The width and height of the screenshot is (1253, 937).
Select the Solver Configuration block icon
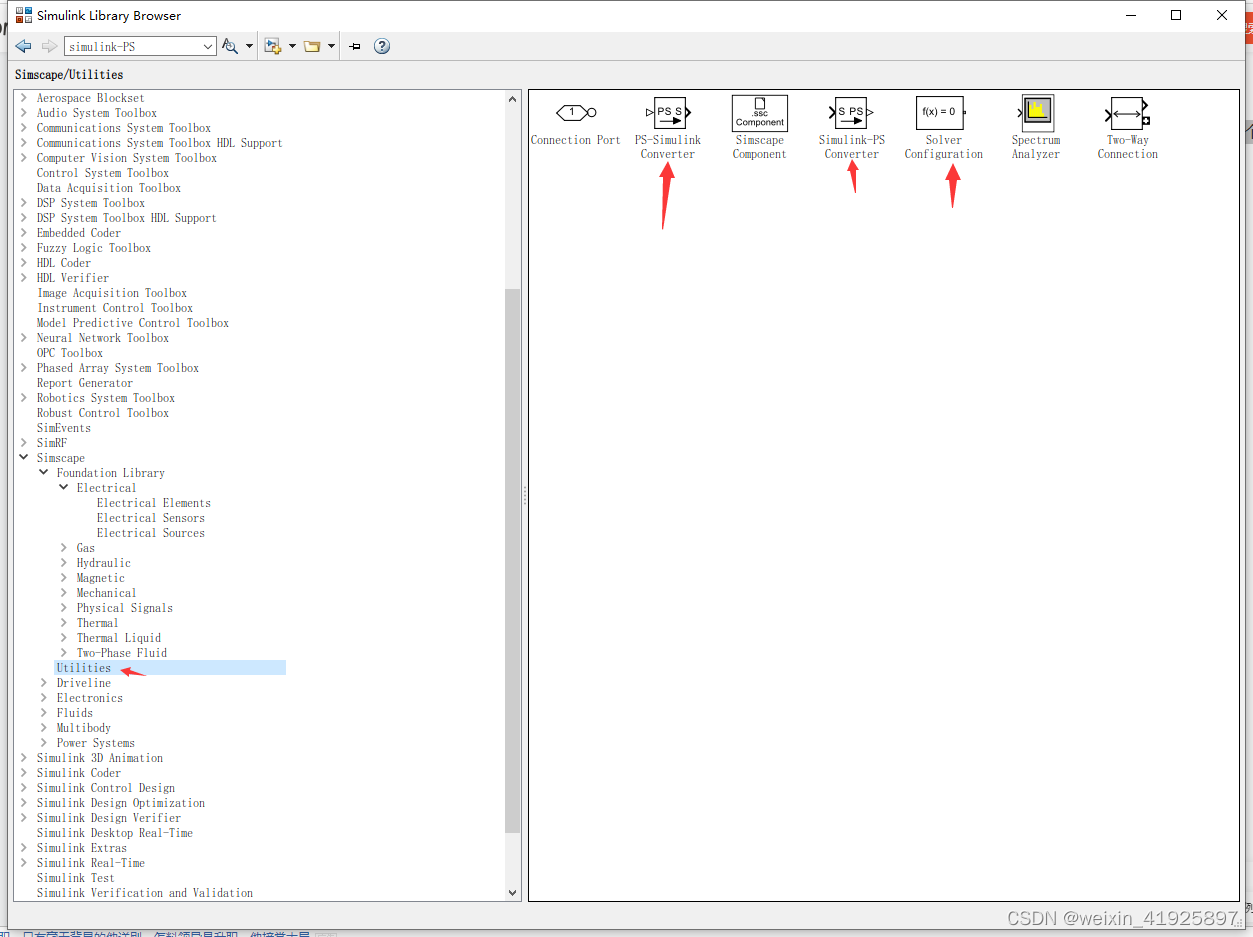(941, 112)
